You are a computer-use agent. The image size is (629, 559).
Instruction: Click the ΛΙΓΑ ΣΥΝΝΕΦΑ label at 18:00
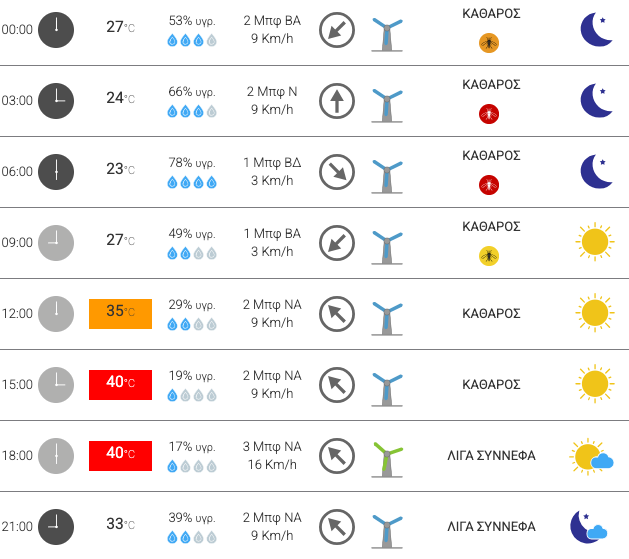[491, 456]
